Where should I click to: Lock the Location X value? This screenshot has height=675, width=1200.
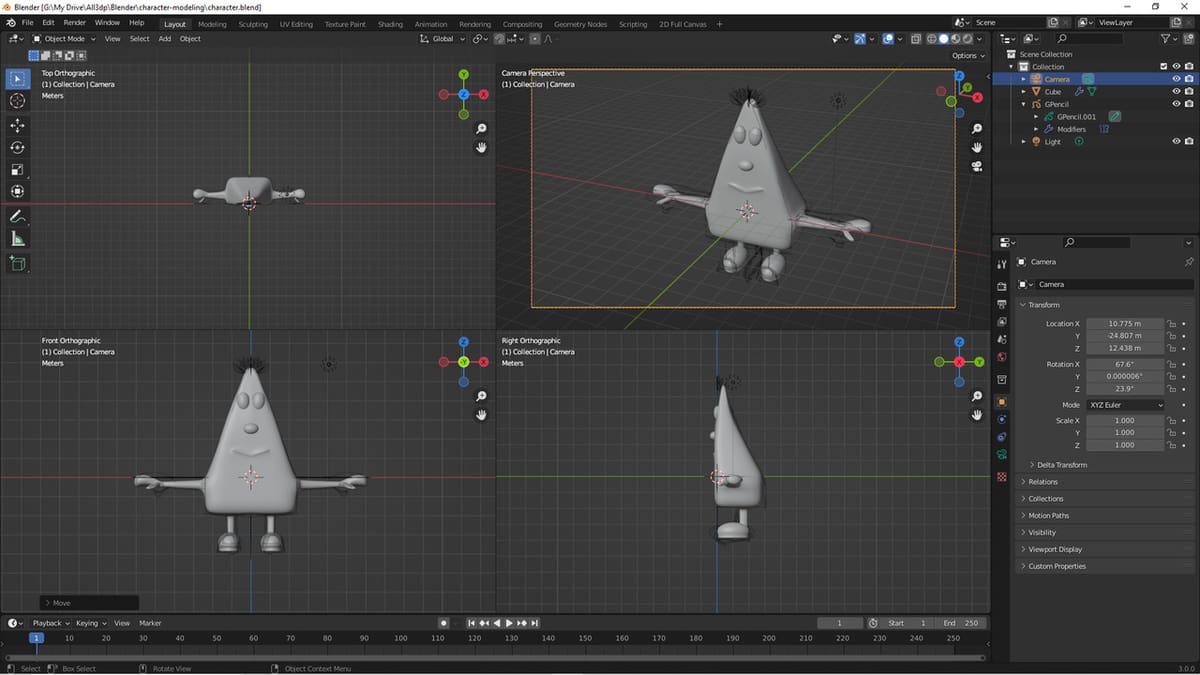point(1171,324)
